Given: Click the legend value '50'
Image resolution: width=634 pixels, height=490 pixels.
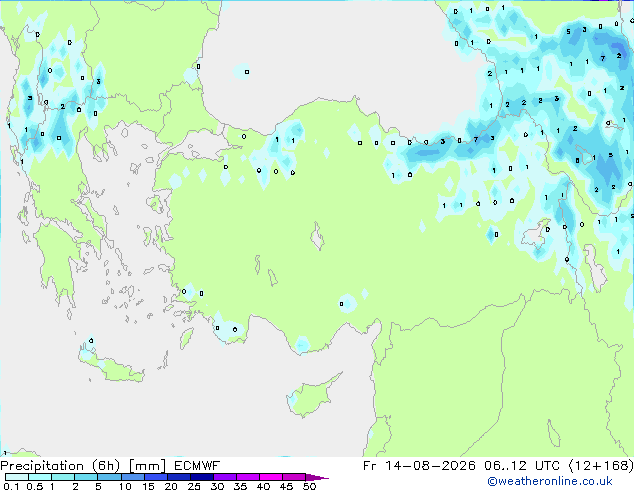Looking at the screenshot, I should (x=309, y=486).
